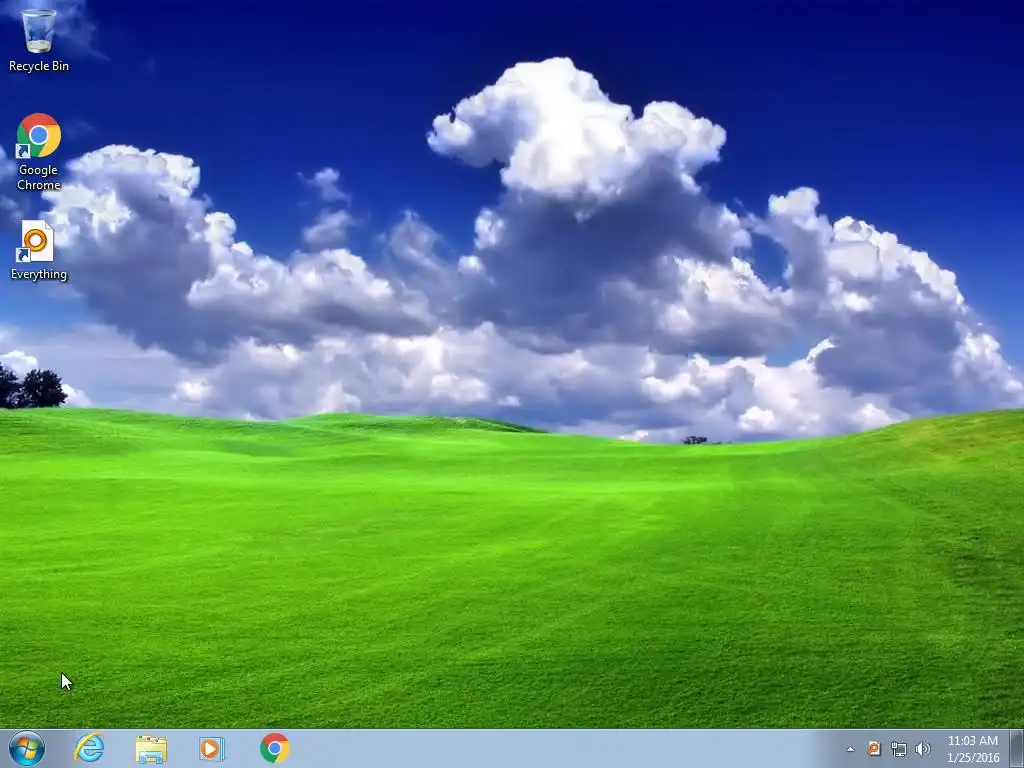
Task: Launch Google Chrome from the taskbar
Action: click(275, 748)
